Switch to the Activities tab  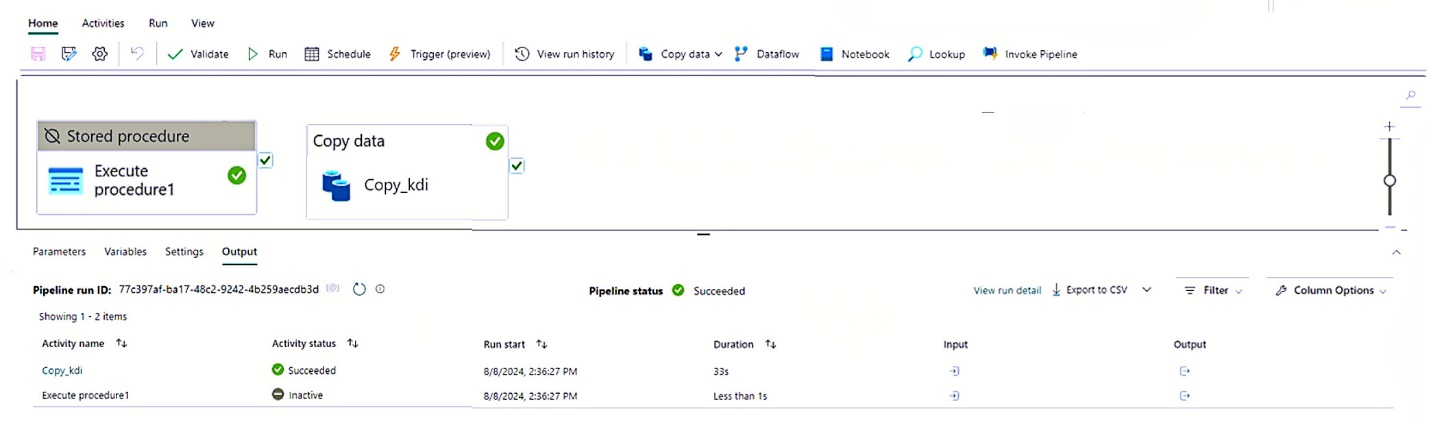103,23
